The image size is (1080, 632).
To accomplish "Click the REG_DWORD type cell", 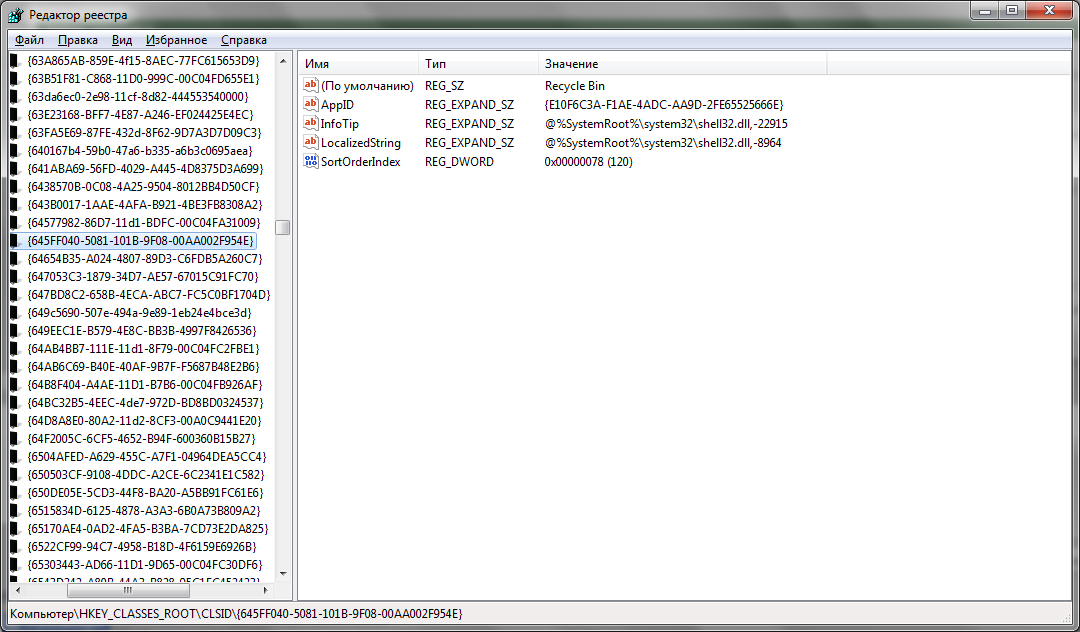I will 459,162.
